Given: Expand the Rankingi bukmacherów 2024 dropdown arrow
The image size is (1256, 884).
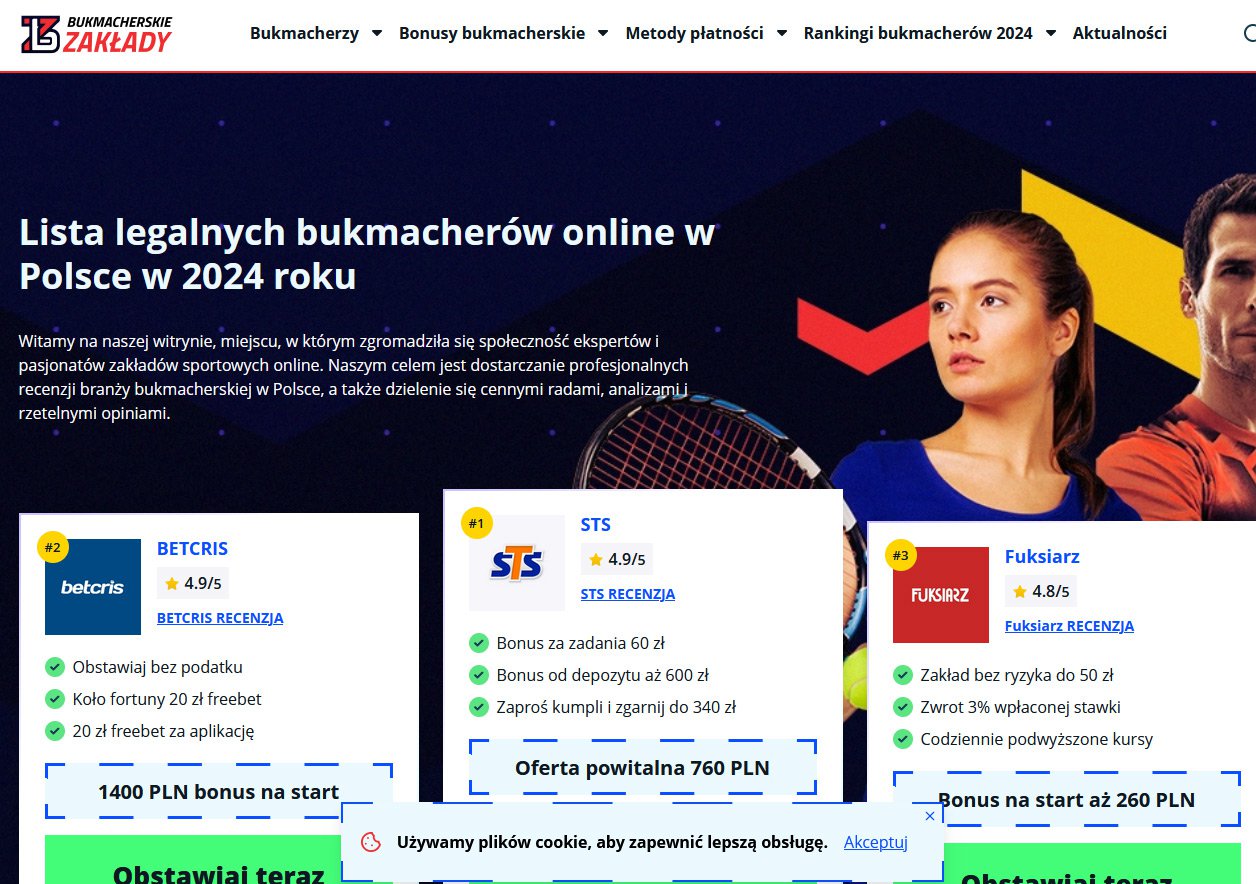Looking at the screenshot, I should 1051,33.
